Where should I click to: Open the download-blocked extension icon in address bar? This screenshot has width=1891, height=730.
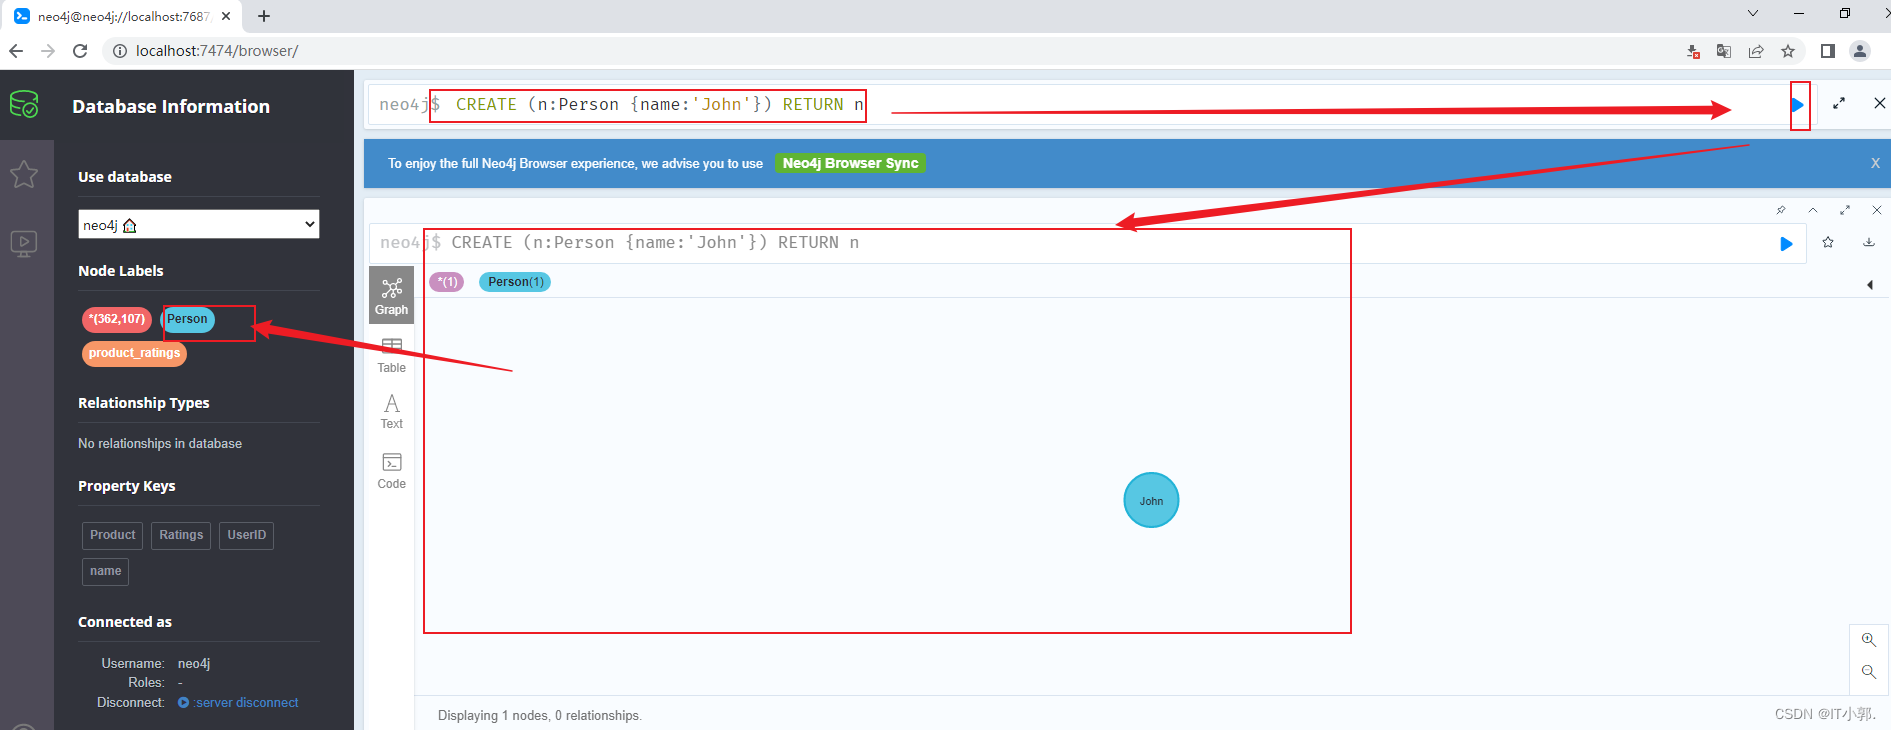pos(1693,51)
